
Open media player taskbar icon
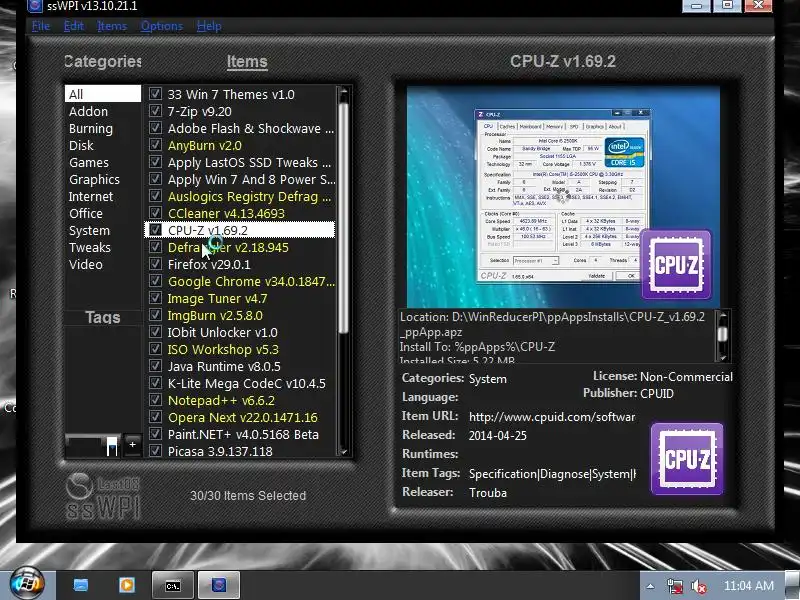127,585
